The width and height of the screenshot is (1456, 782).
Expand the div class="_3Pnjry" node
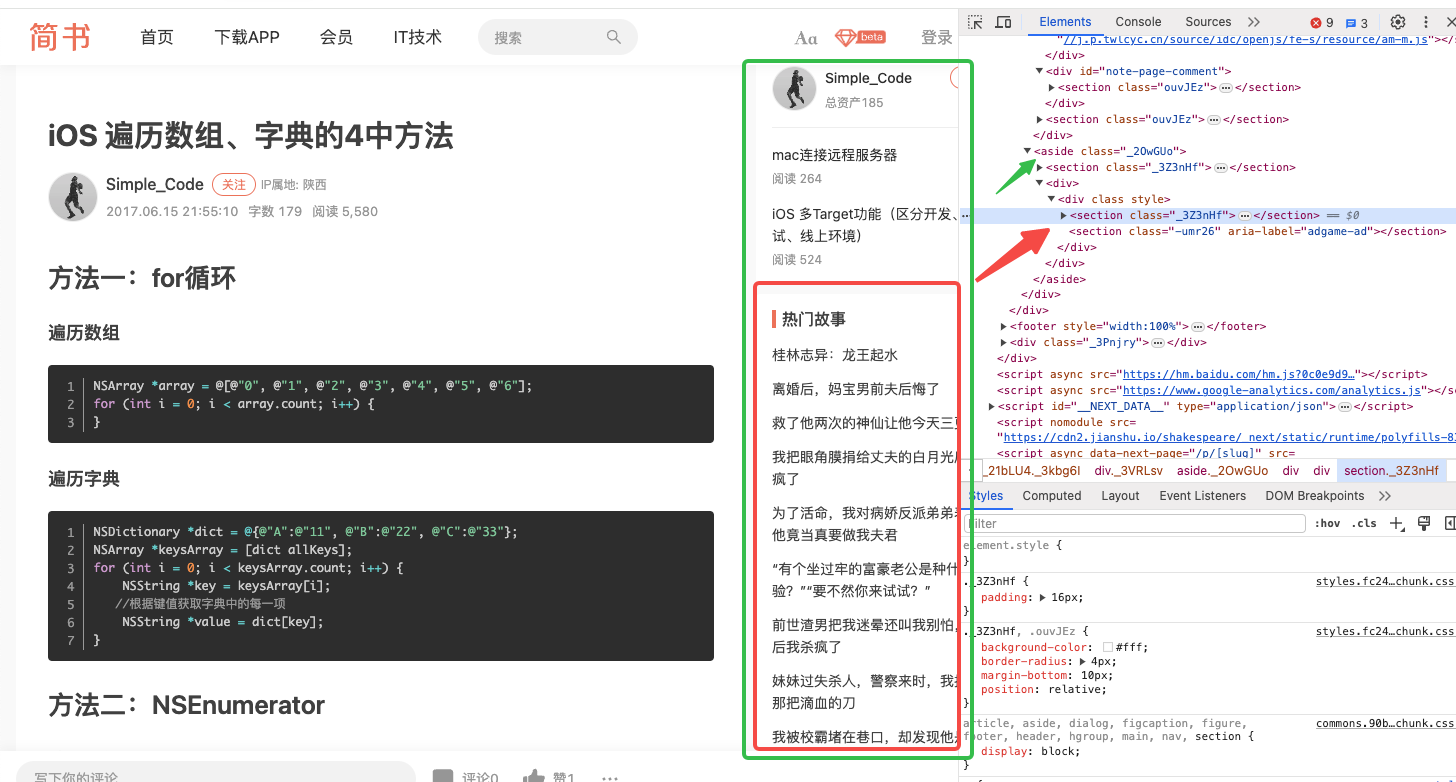1003,342
